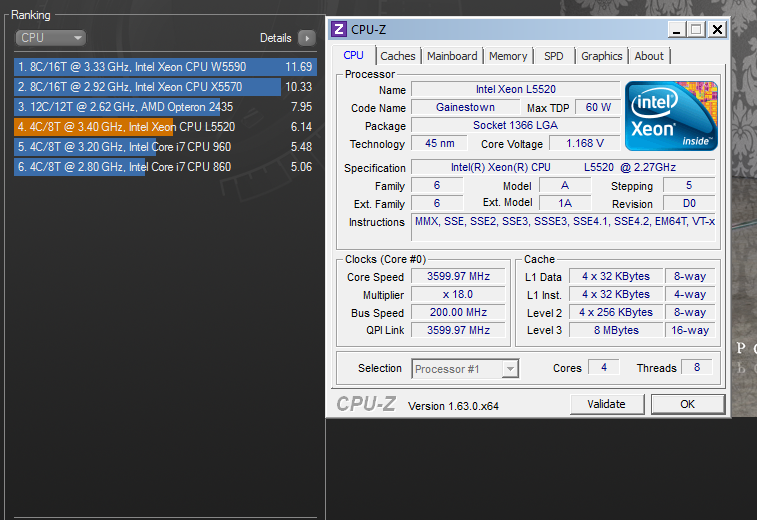
Task: Click the Package field Socket 1366 LGA
Action: [x=516, y=126]
